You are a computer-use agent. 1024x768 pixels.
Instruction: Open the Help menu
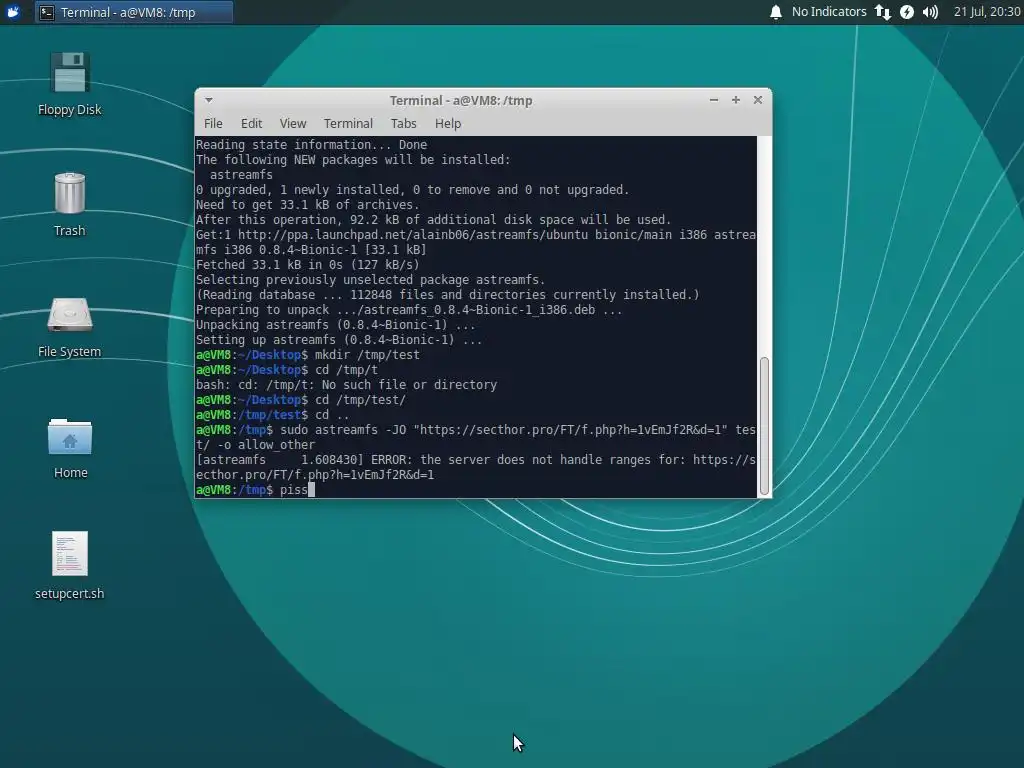point(448,123)
